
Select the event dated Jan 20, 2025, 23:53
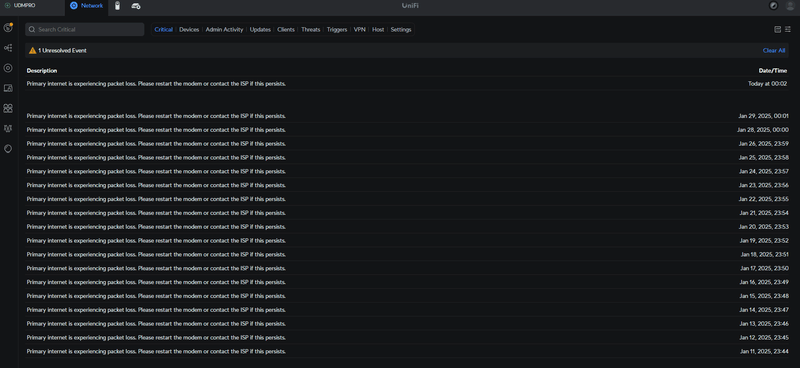click(x=407, y=227)
